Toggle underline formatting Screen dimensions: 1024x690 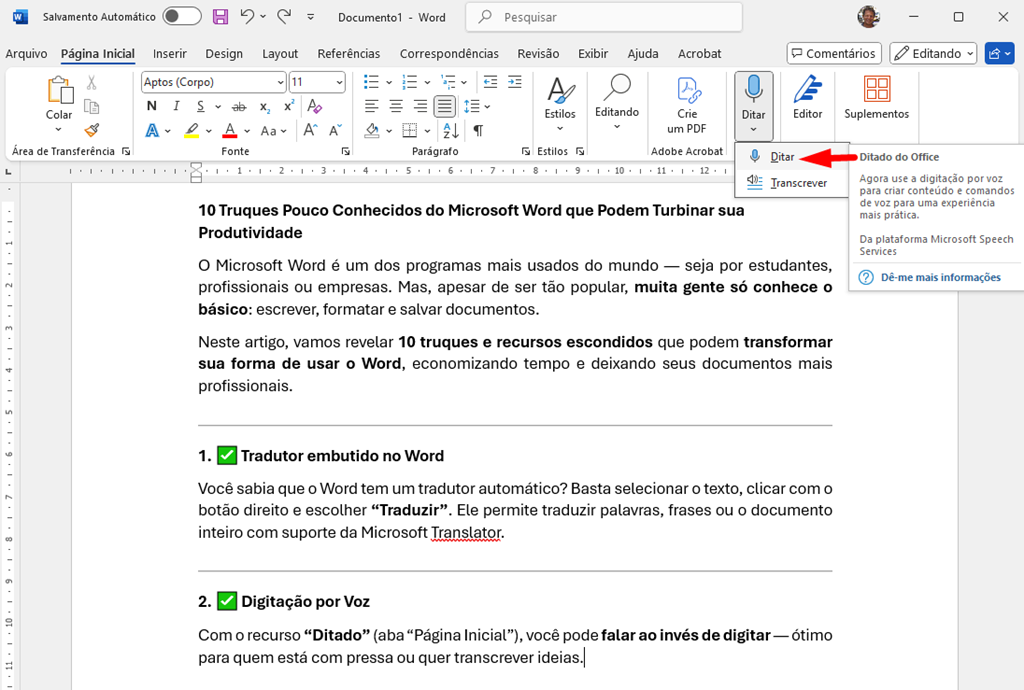(200, 106)
